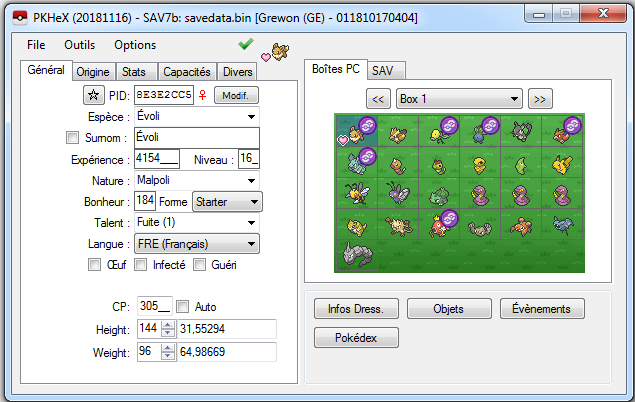Select the Kakuna sprite in the box
The width and height of the screenshot is (635, 402).
(480, 165)
